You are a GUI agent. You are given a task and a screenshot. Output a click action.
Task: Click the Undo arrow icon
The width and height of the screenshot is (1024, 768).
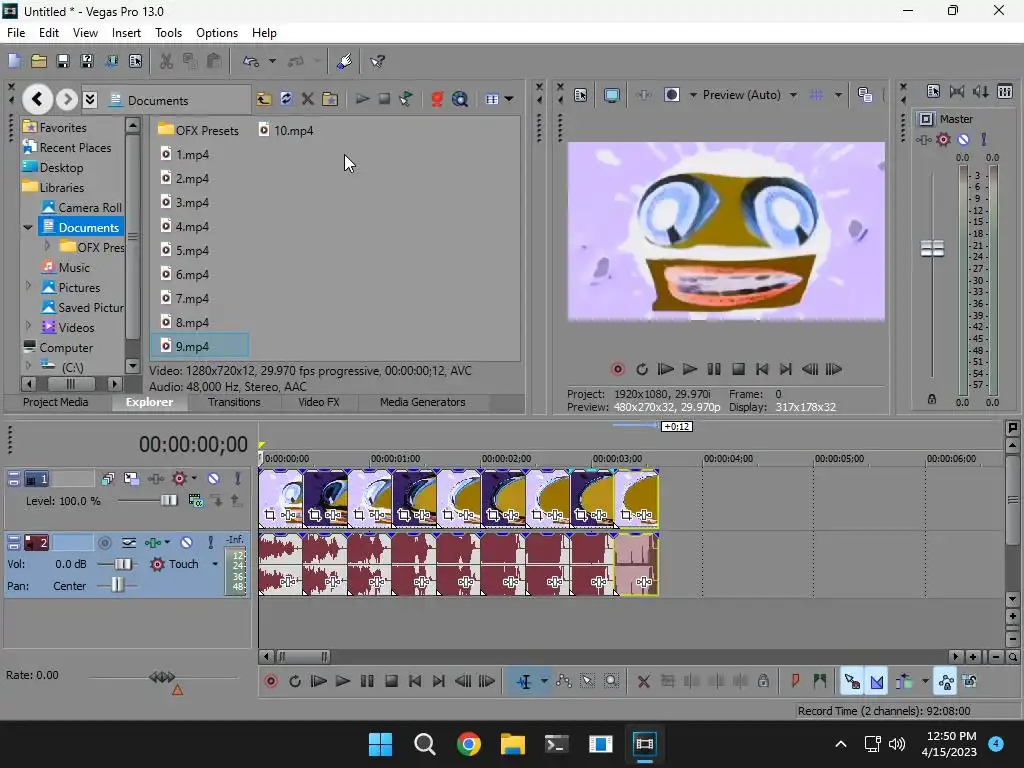tap(251, 61)
